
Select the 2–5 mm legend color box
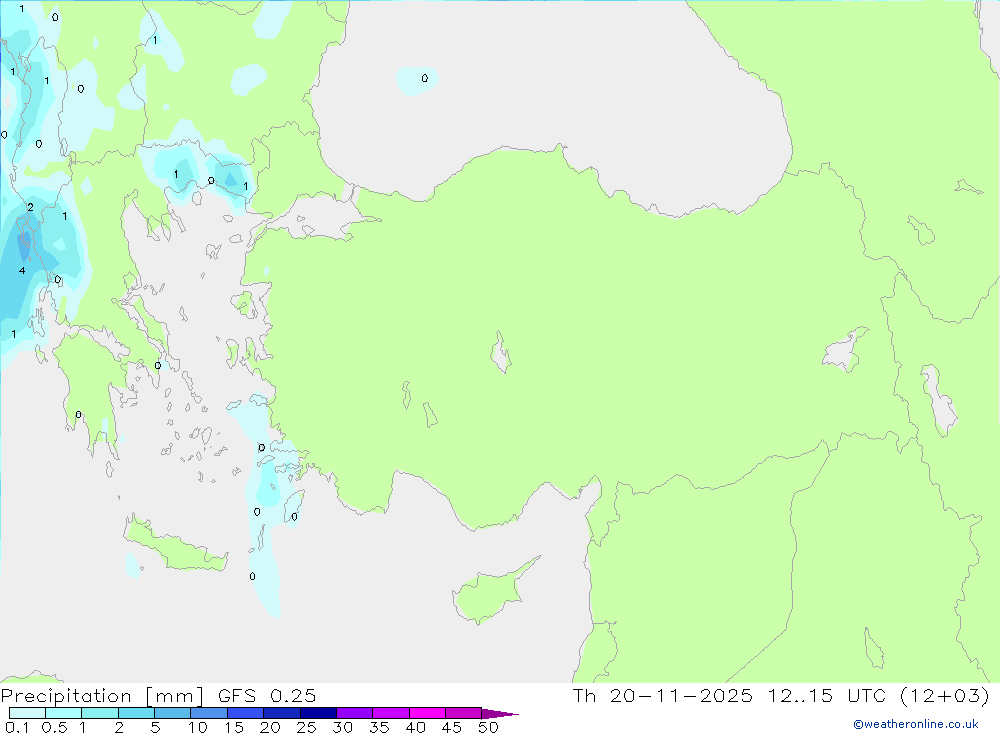pos(136,713)
